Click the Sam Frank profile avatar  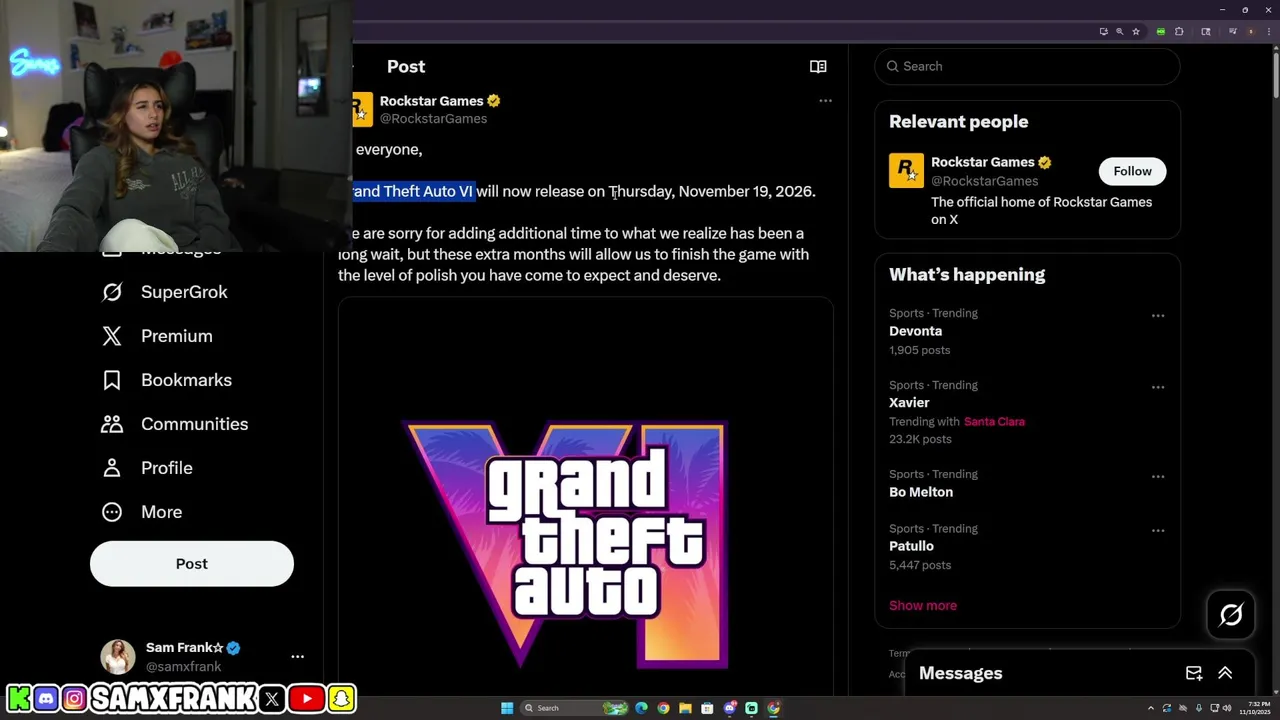pyautogui.click(x=118, y=657)
